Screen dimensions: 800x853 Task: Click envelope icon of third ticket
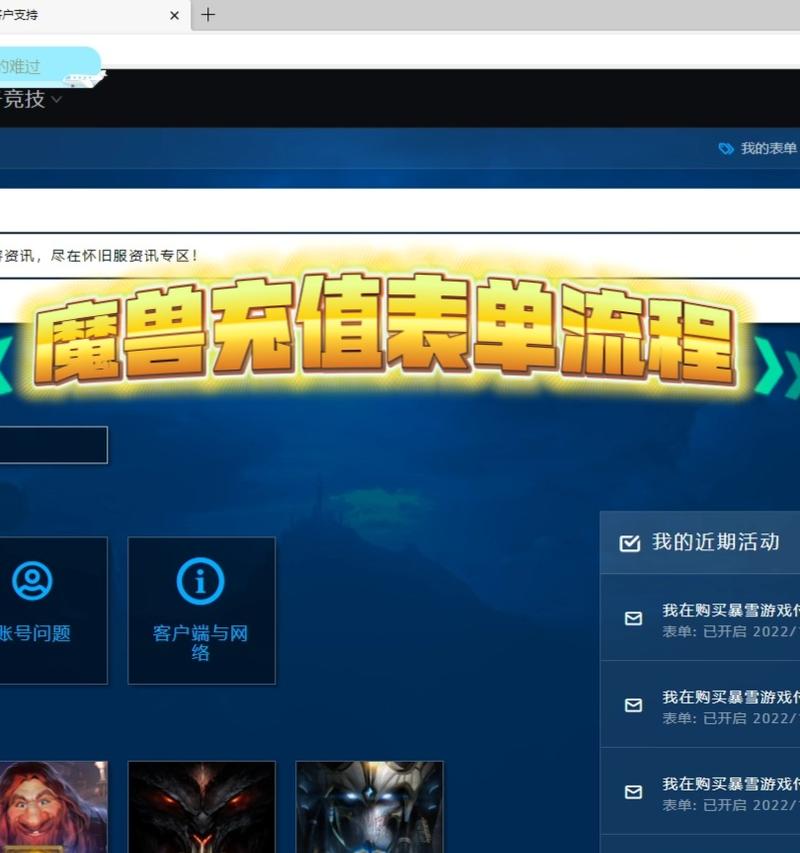click(x=633, y=792)
